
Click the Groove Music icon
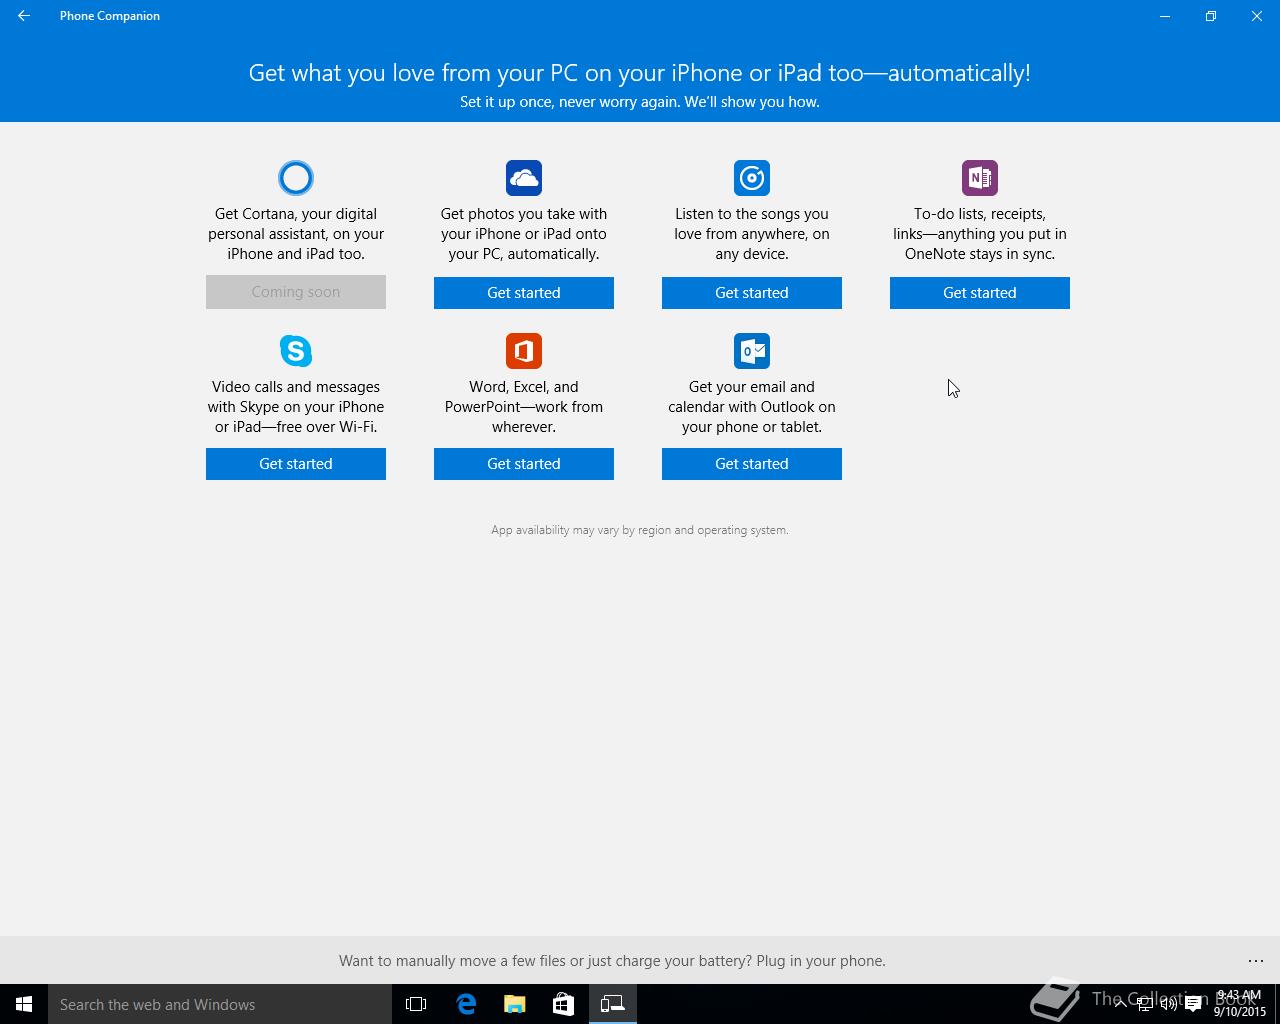coord(752,178)
